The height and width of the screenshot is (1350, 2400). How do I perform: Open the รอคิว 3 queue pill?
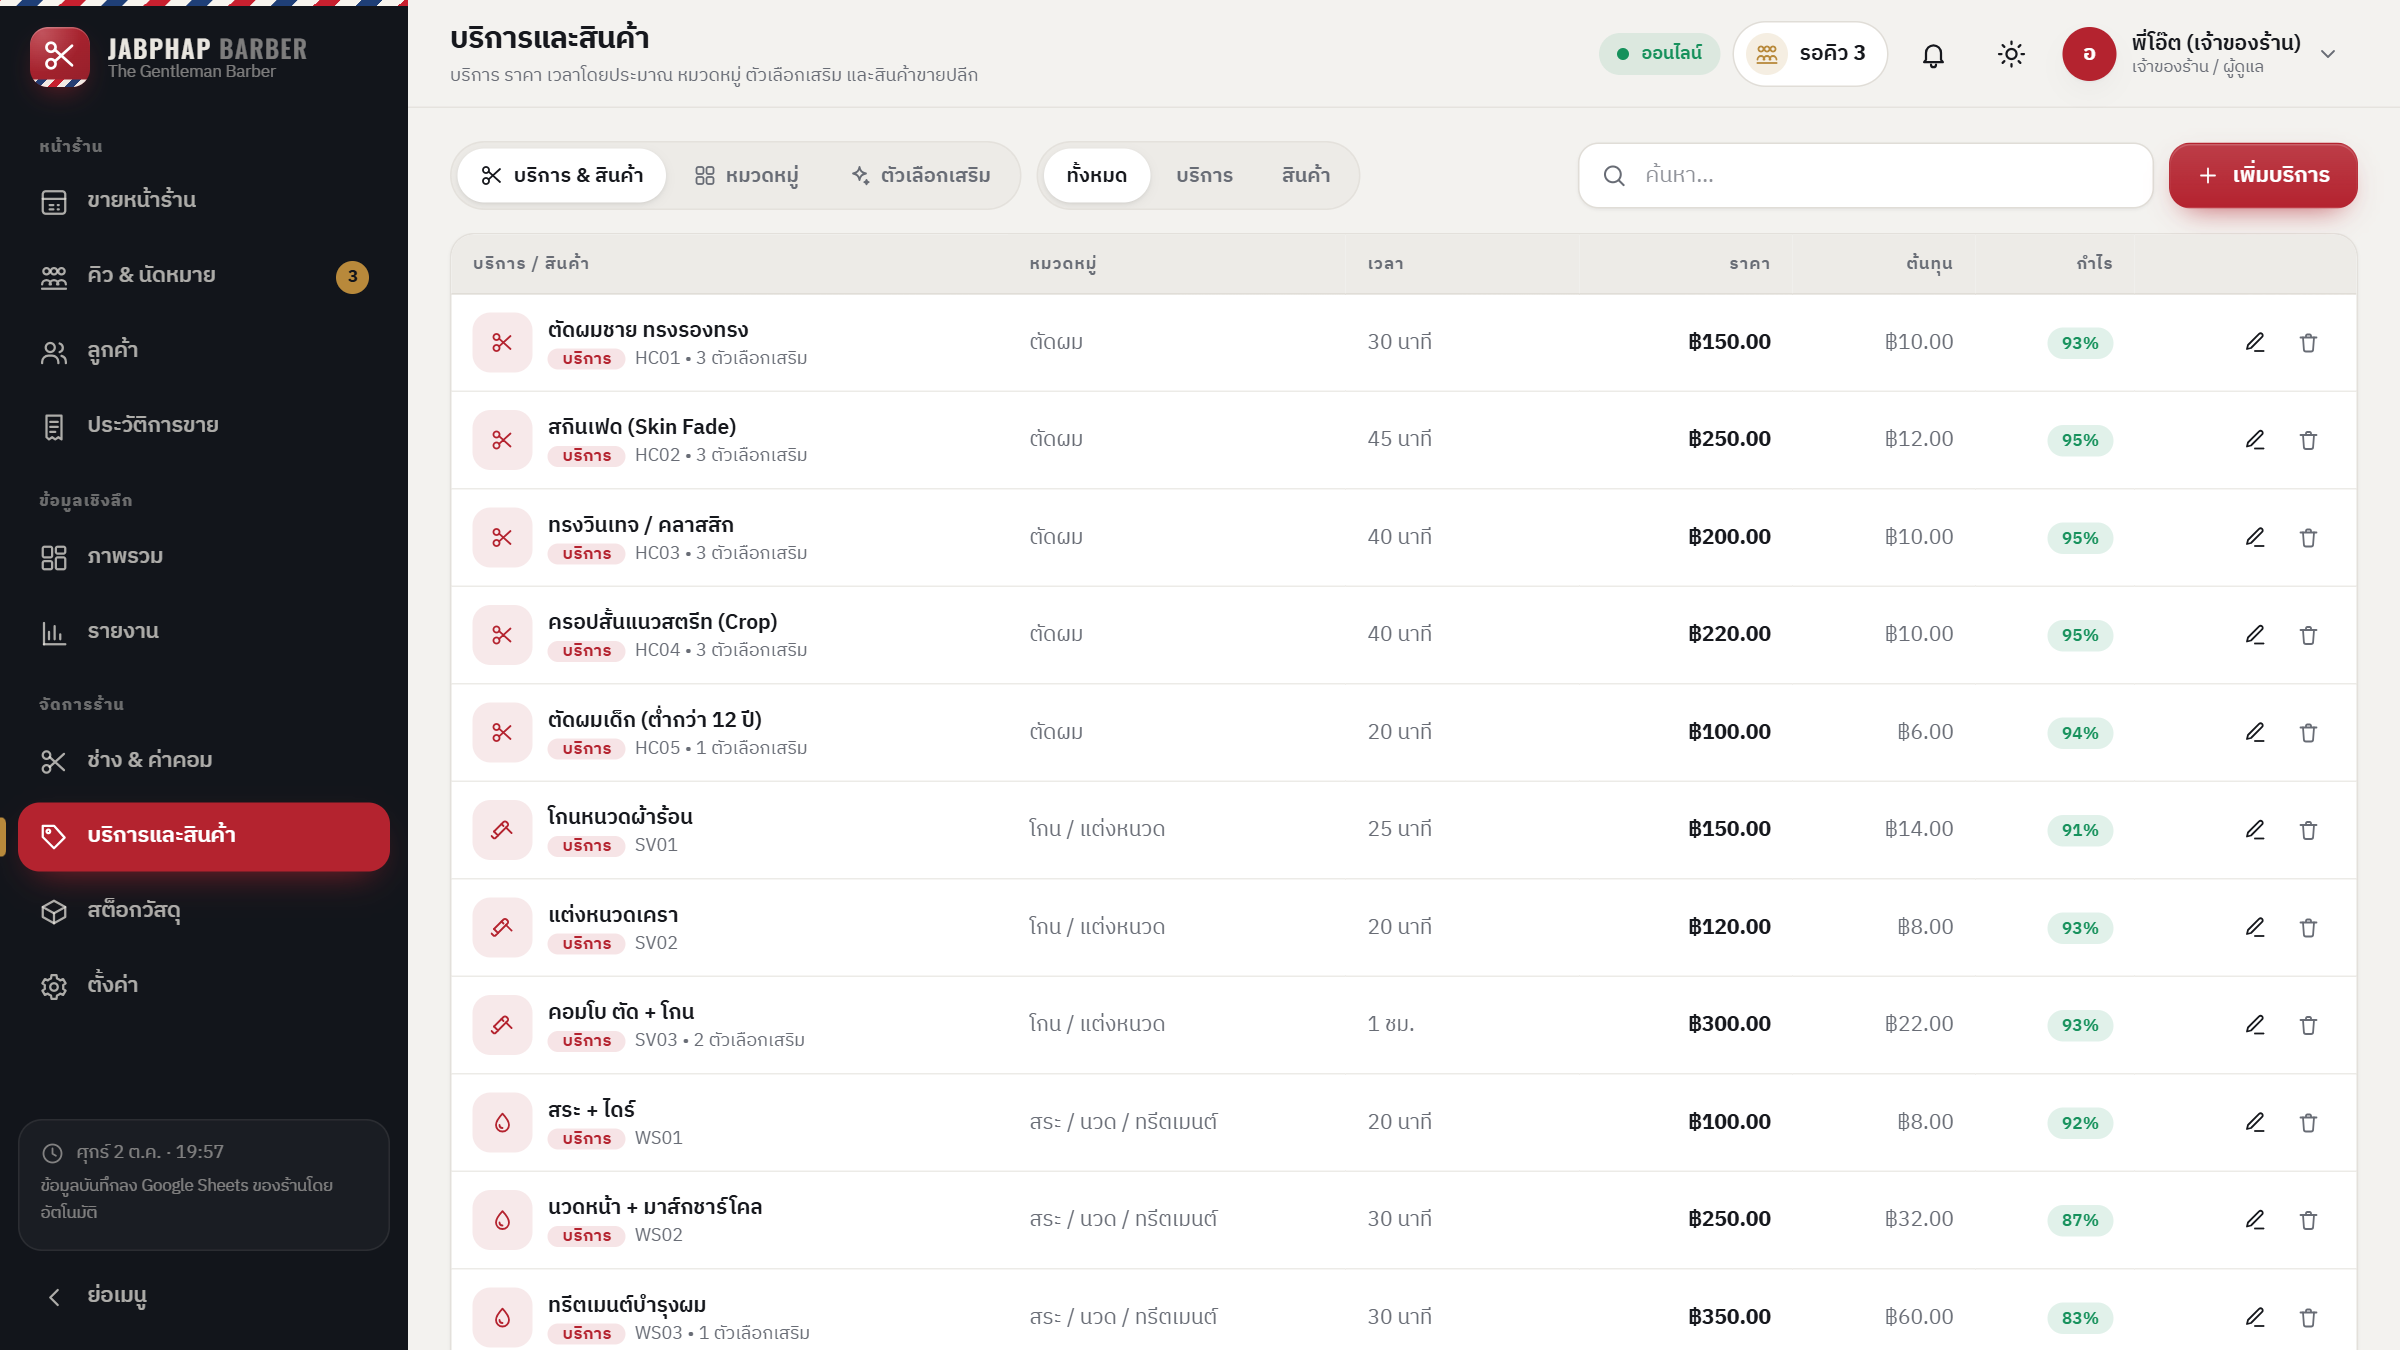click(x=1810, y=53)
